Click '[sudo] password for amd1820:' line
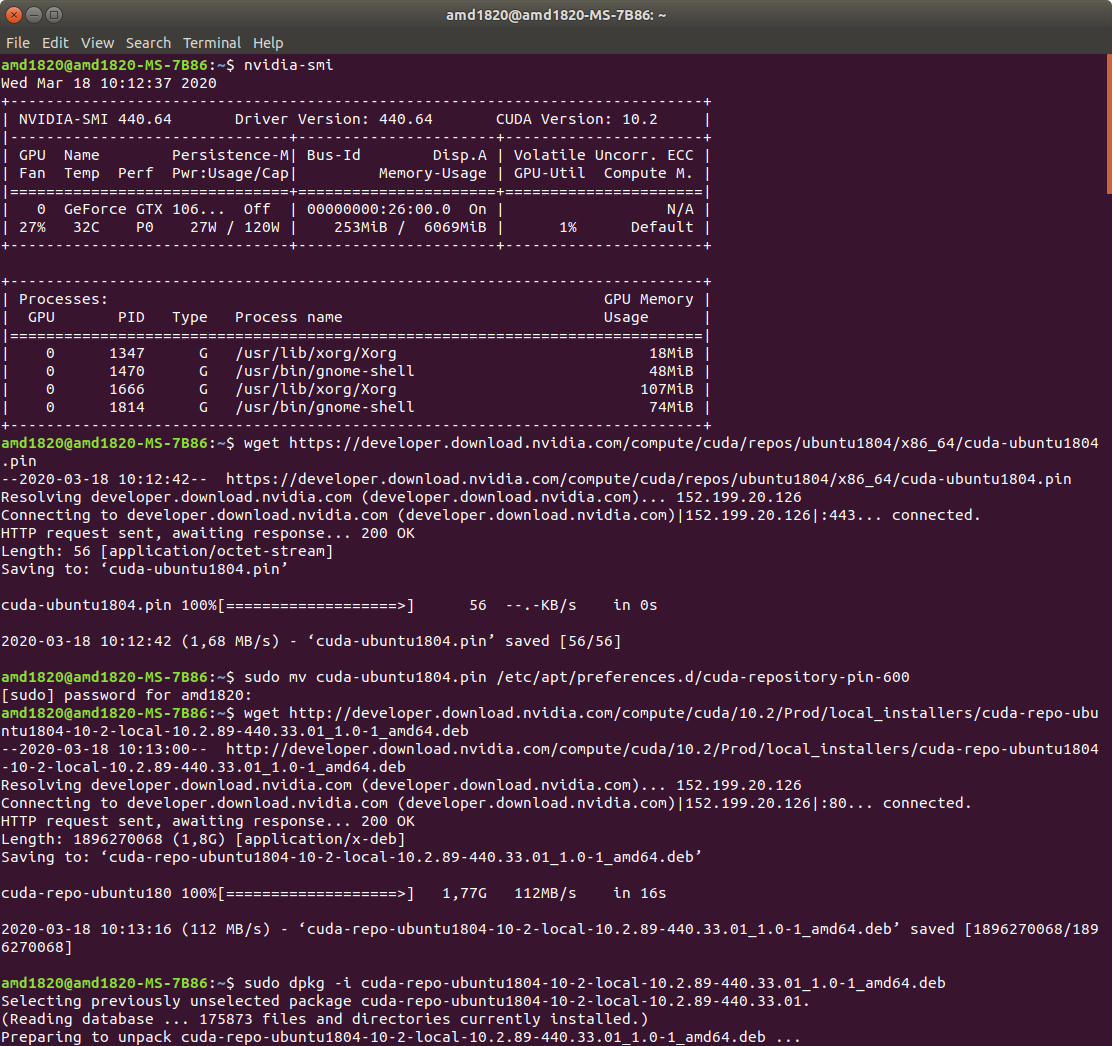The height and width of the screenshot is (1046, 1112). (127, 695)
